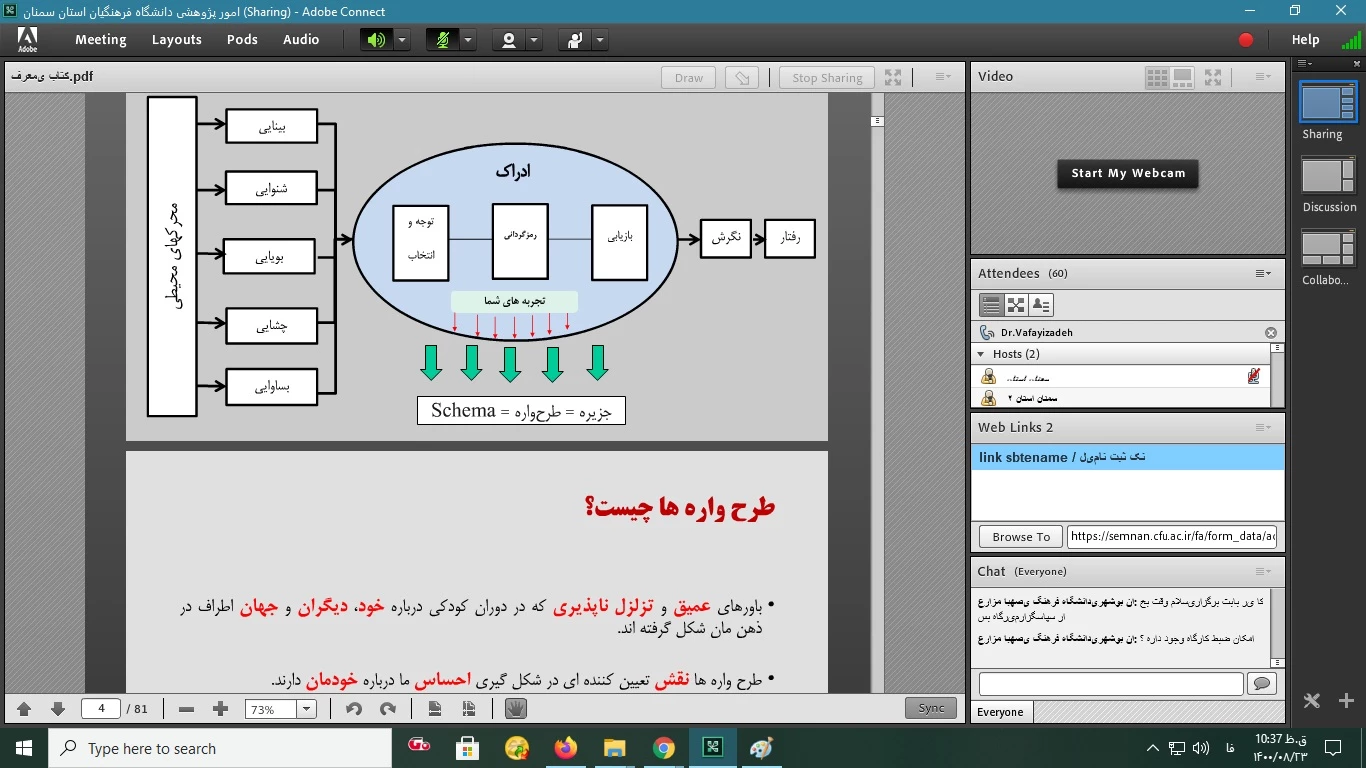The height and width of the screenshot is (768, 1366).
Task: Open Firefox from the Windows taskbar
Action: point(566,748)
